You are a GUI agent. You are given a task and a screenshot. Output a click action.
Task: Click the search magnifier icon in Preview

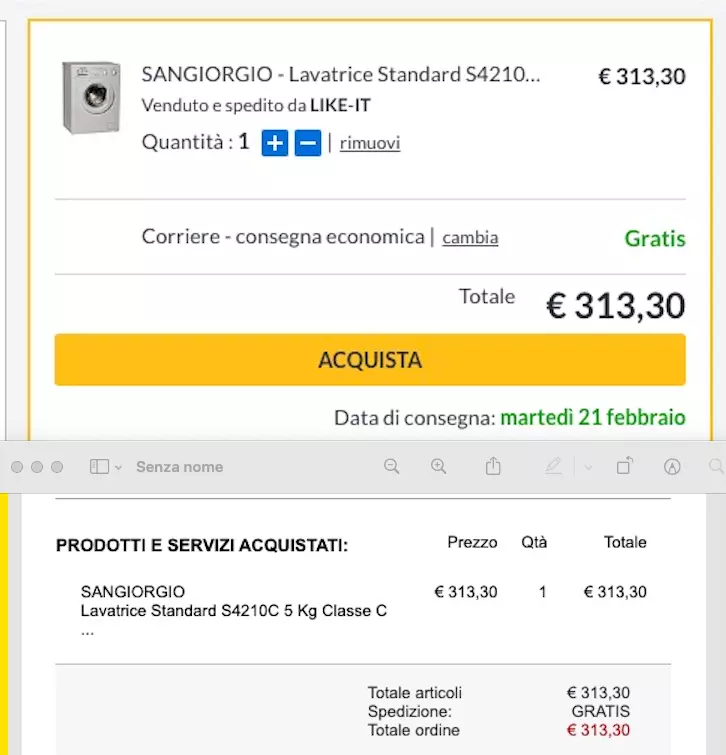(x=716, y=467)
